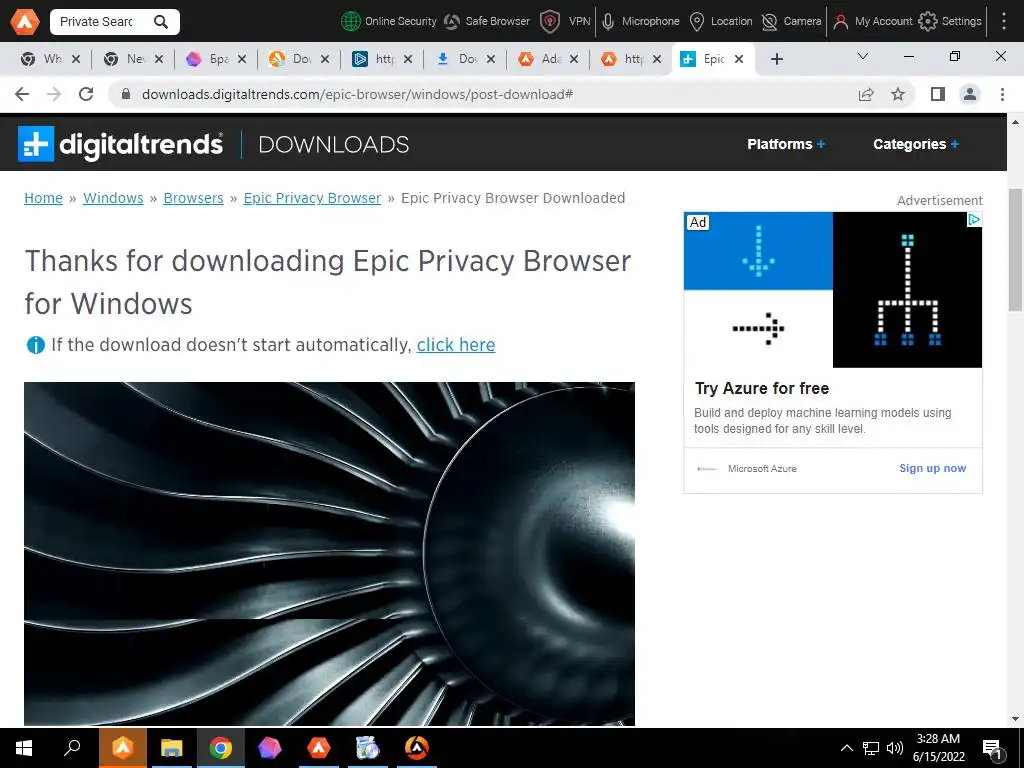
Task: Go back with the back arrow
Action: pyautogui.click(x=22, y=95)
